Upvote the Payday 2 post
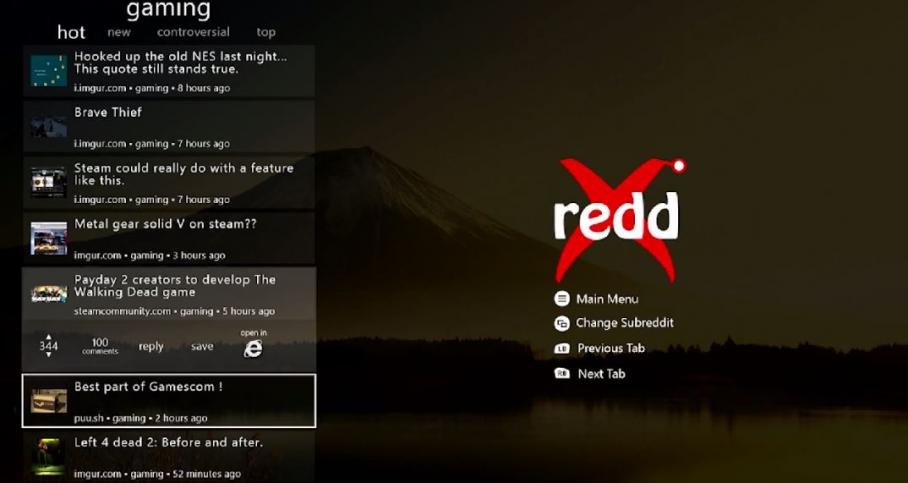 coord(48,337)
